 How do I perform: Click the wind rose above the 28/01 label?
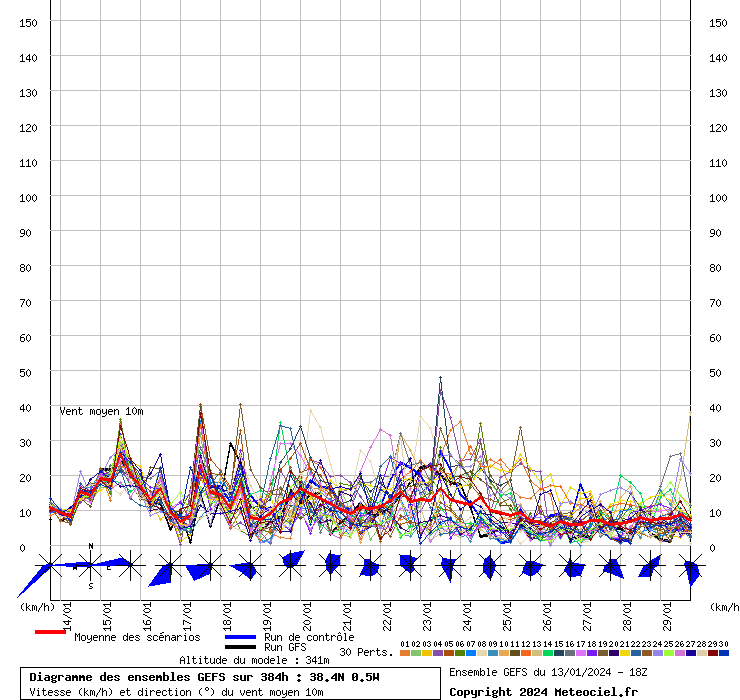(650, 567)
